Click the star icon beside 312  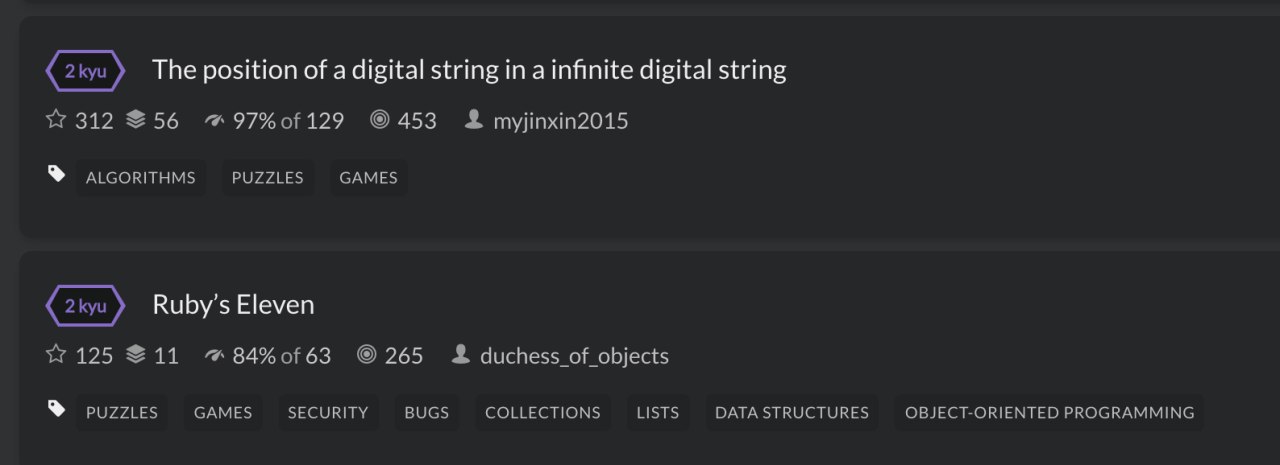(x=56, y=120)
